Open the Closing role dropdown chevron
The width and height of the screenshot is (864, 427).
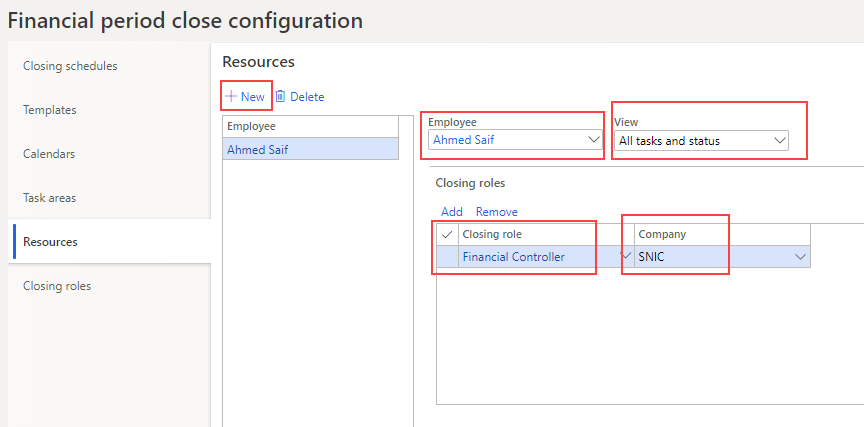pos(627,257)
